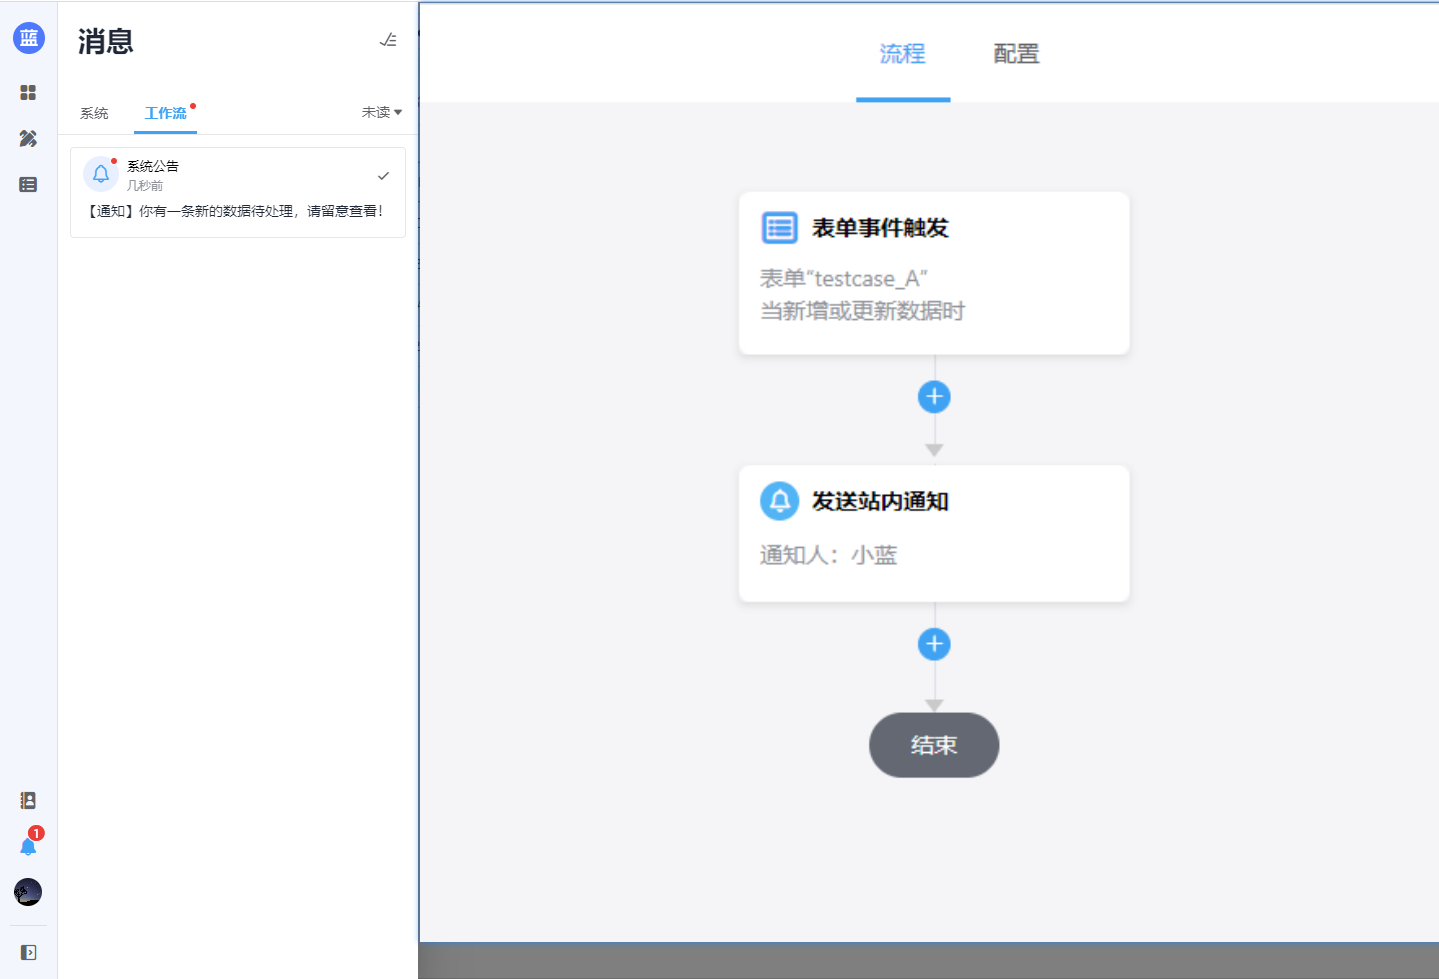Click the blue 蓝 workspace logo
Viewport: 1439px width, 979px height.
coord(28,38)
